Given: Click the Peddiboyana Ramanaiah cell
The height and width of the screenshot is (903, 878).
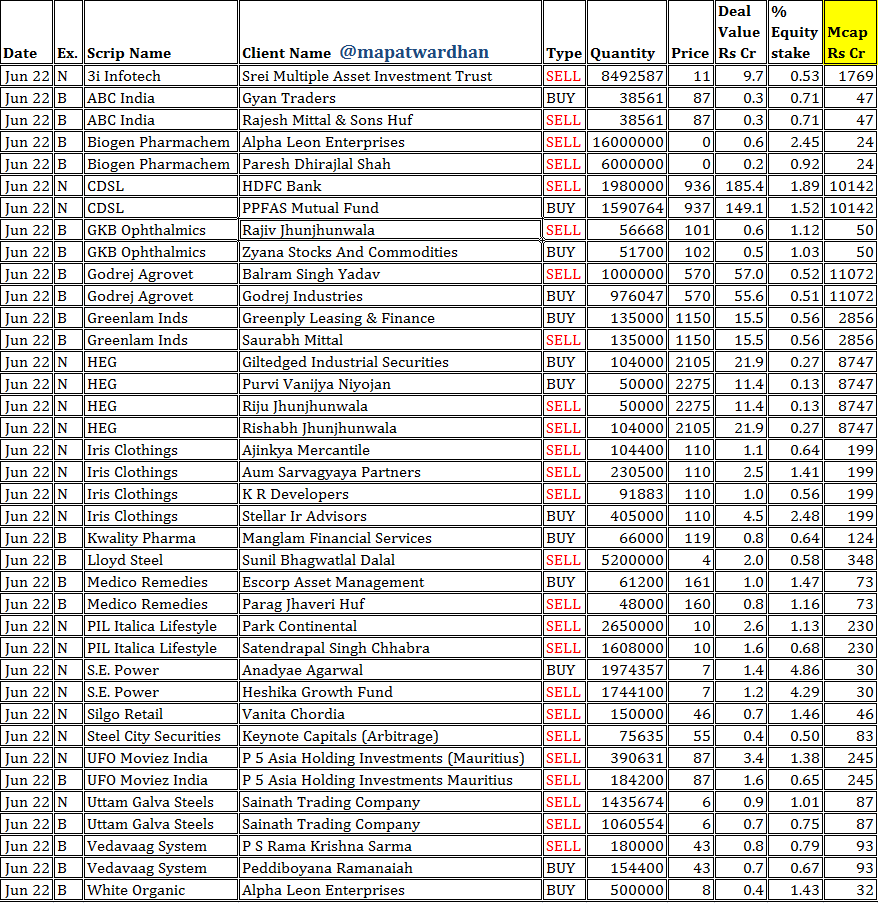Looking at the screenshot, I should (390, 868).
